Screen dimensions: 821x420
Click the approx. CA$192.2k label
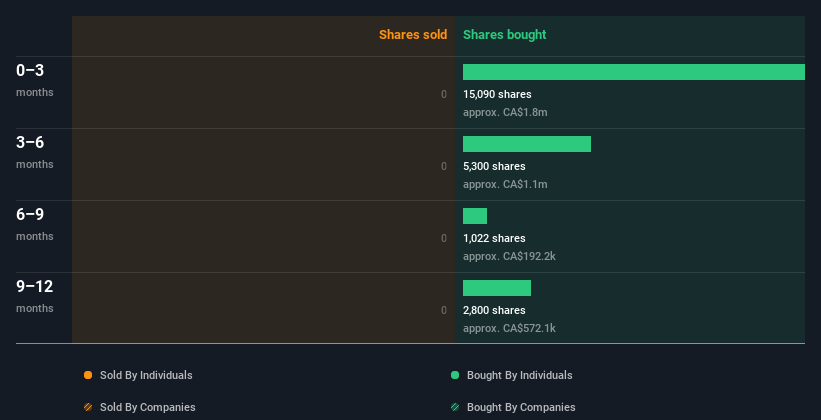click(509, 256)
